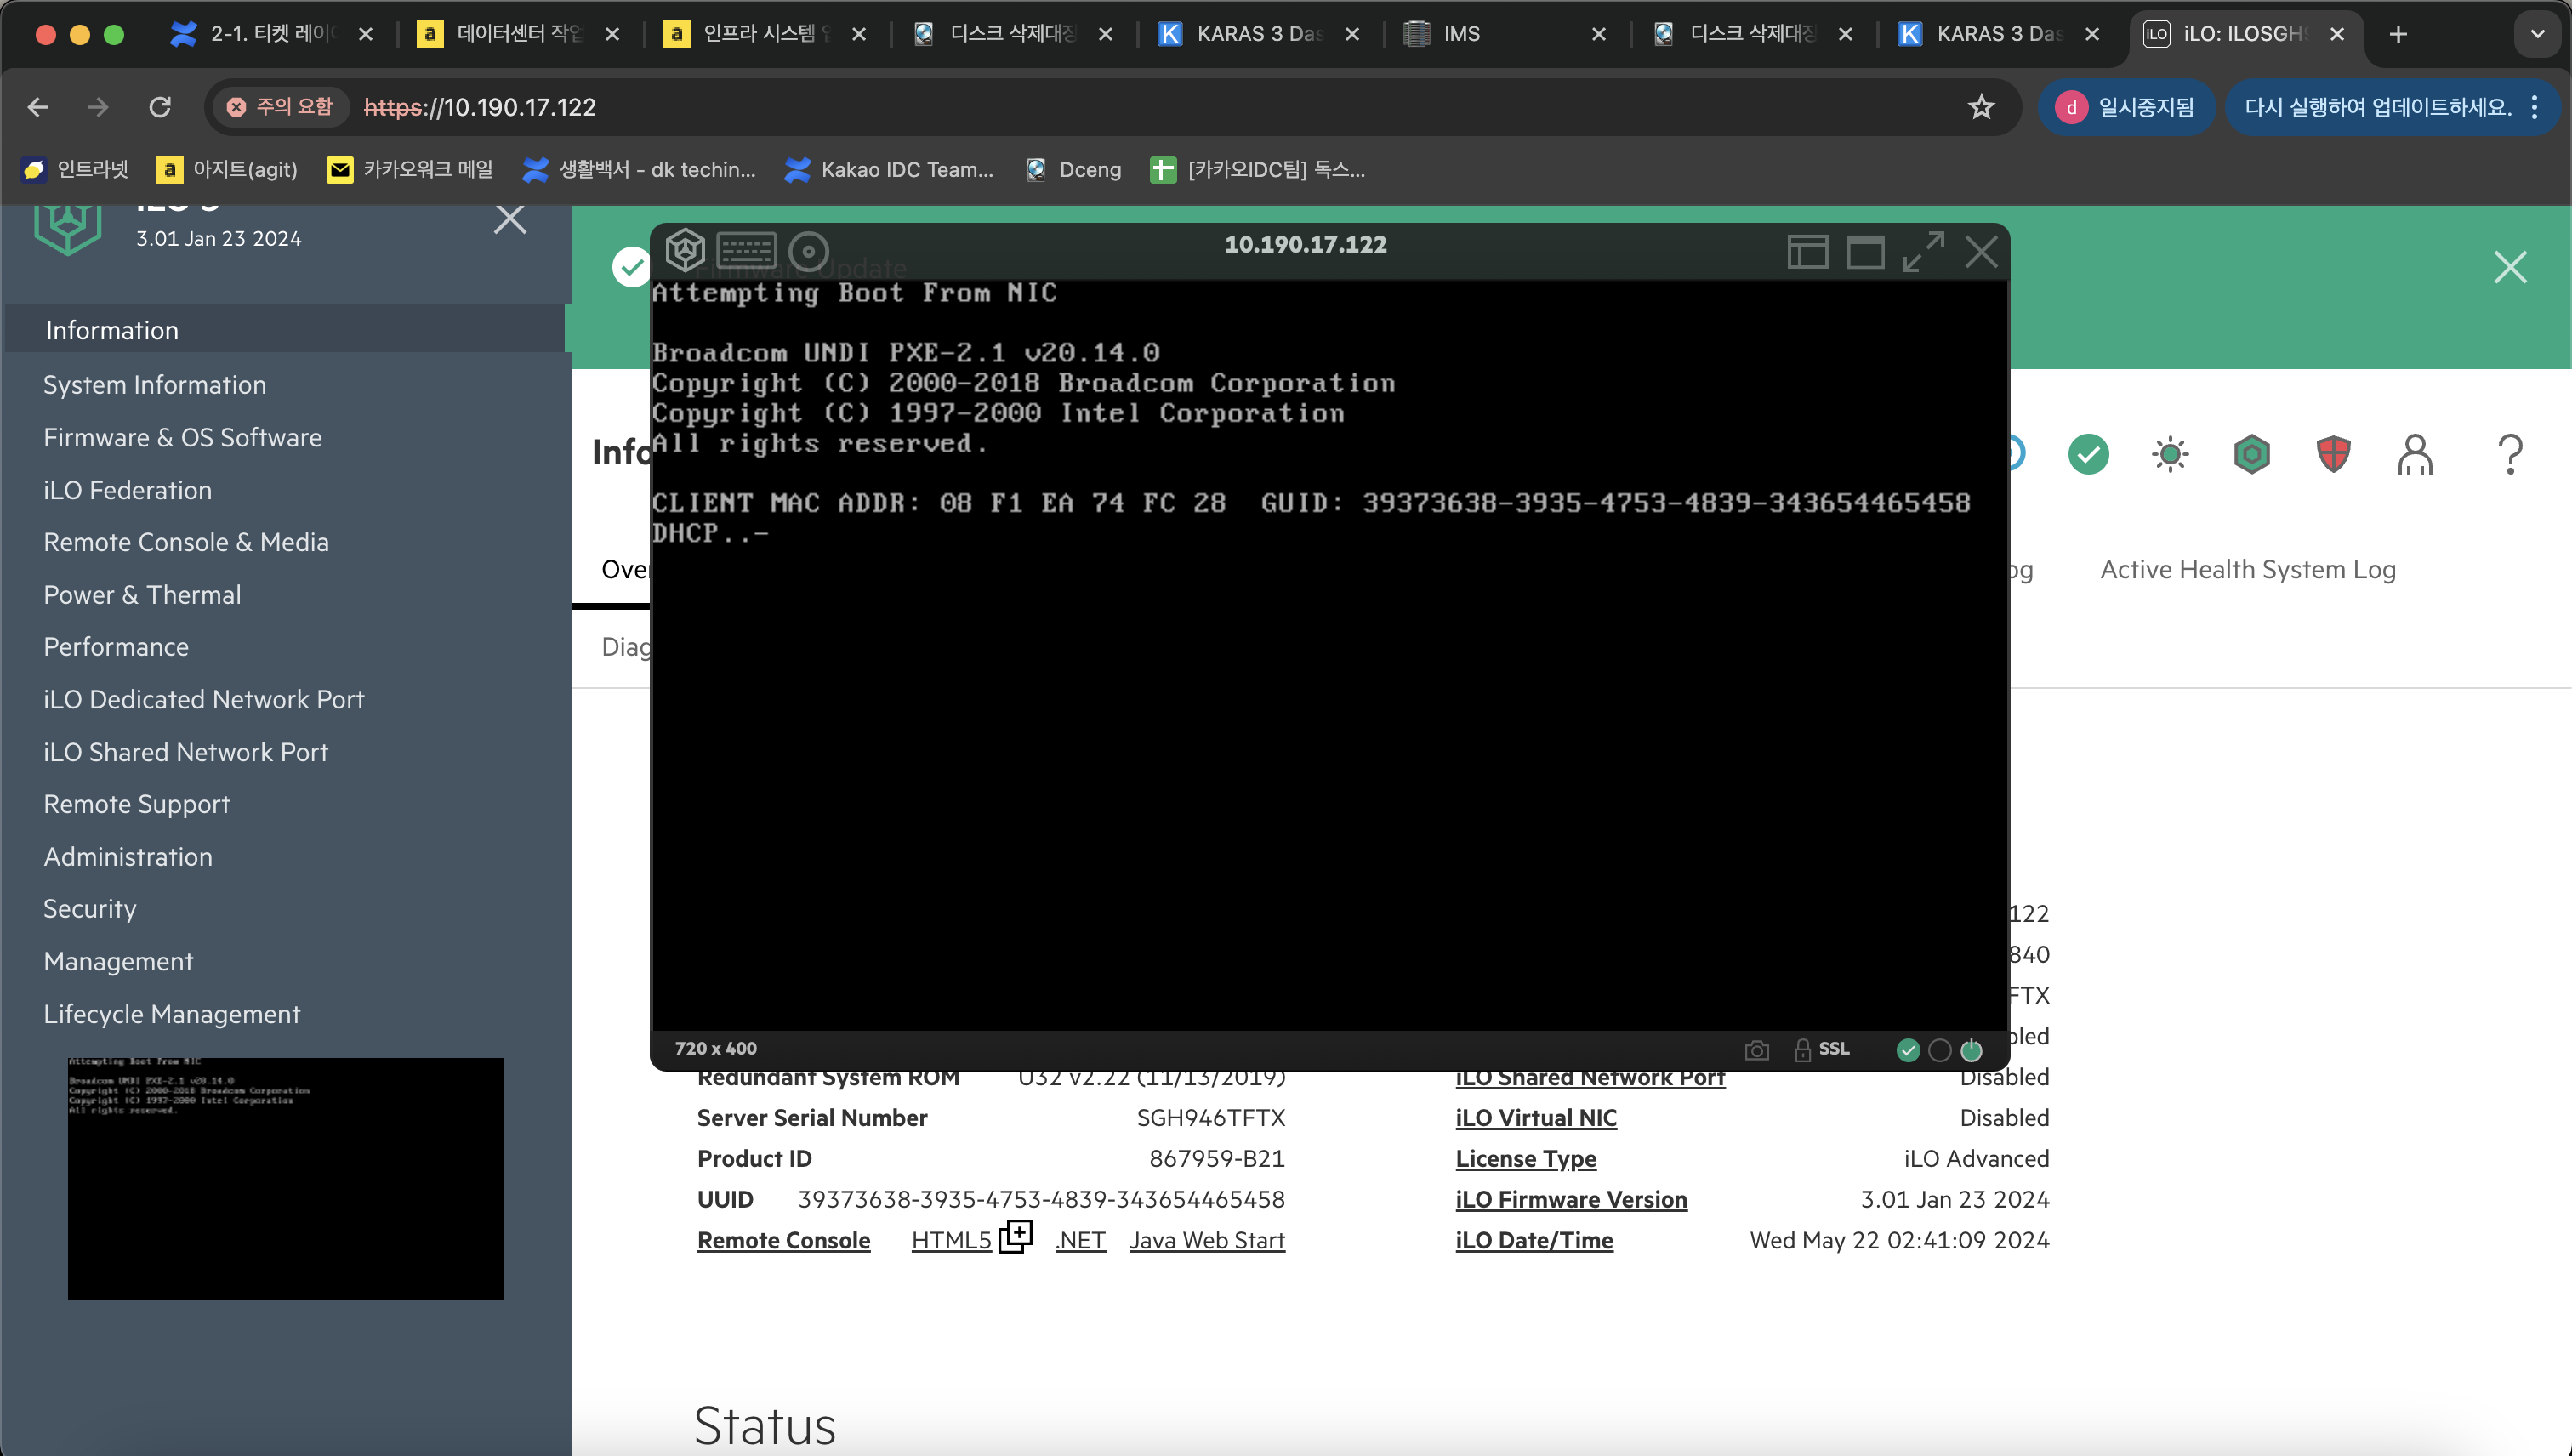
Task: Open the Dceng bookmark
Action: pyautogui.click(x=1074, y=169)
